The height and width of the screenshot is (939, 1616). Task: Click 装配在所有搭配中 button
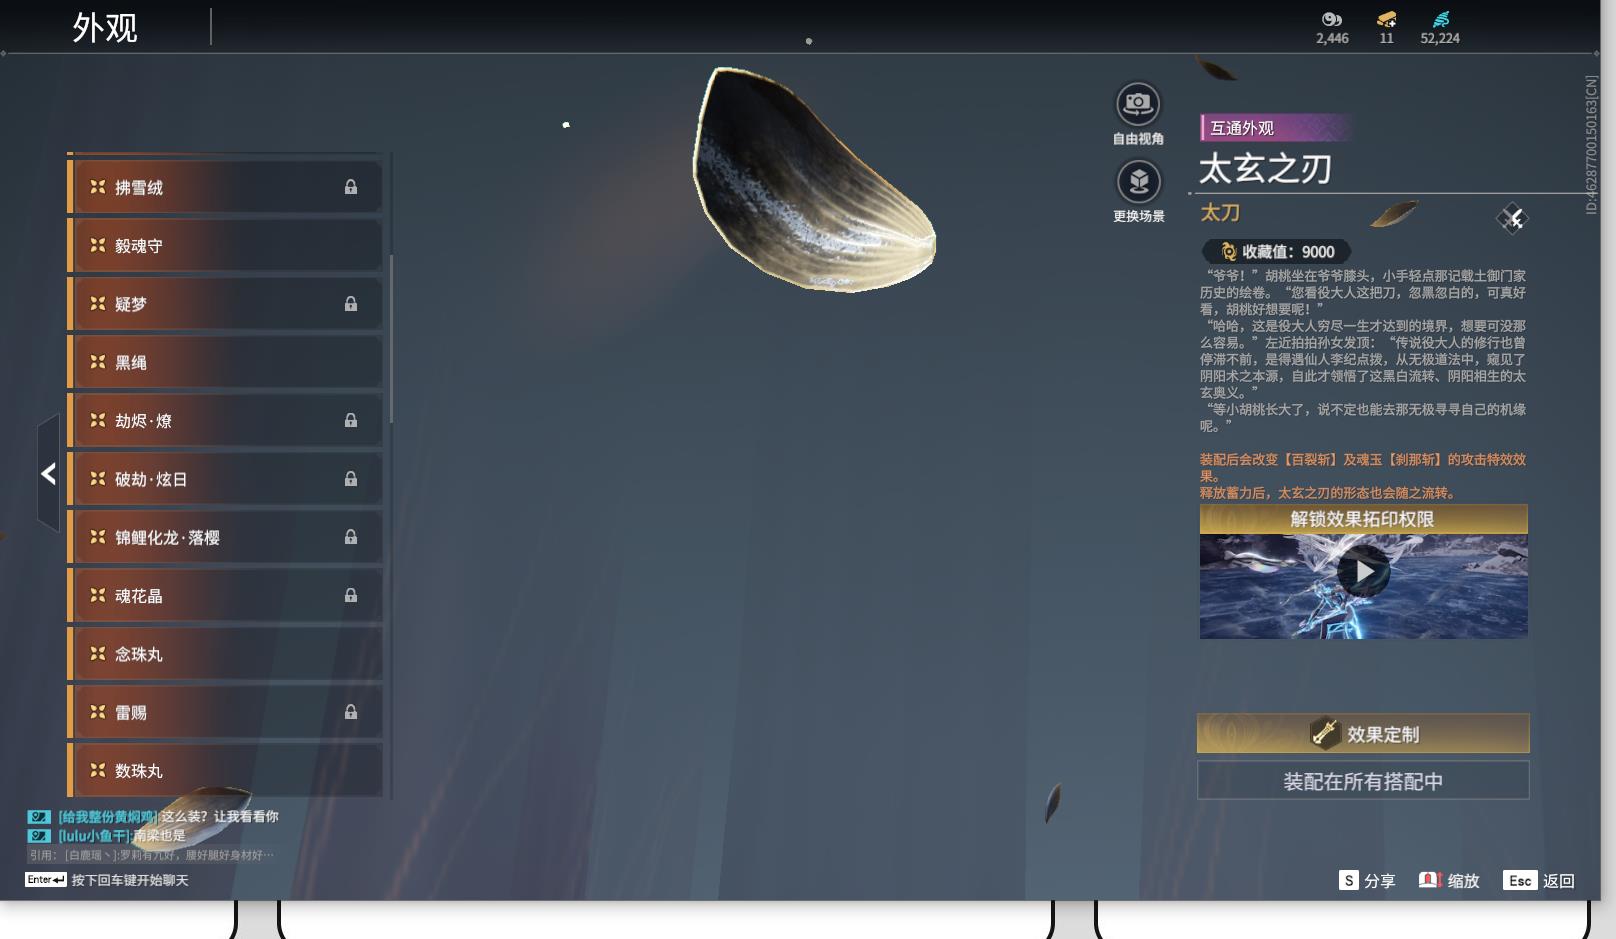tap(1363, 781)
